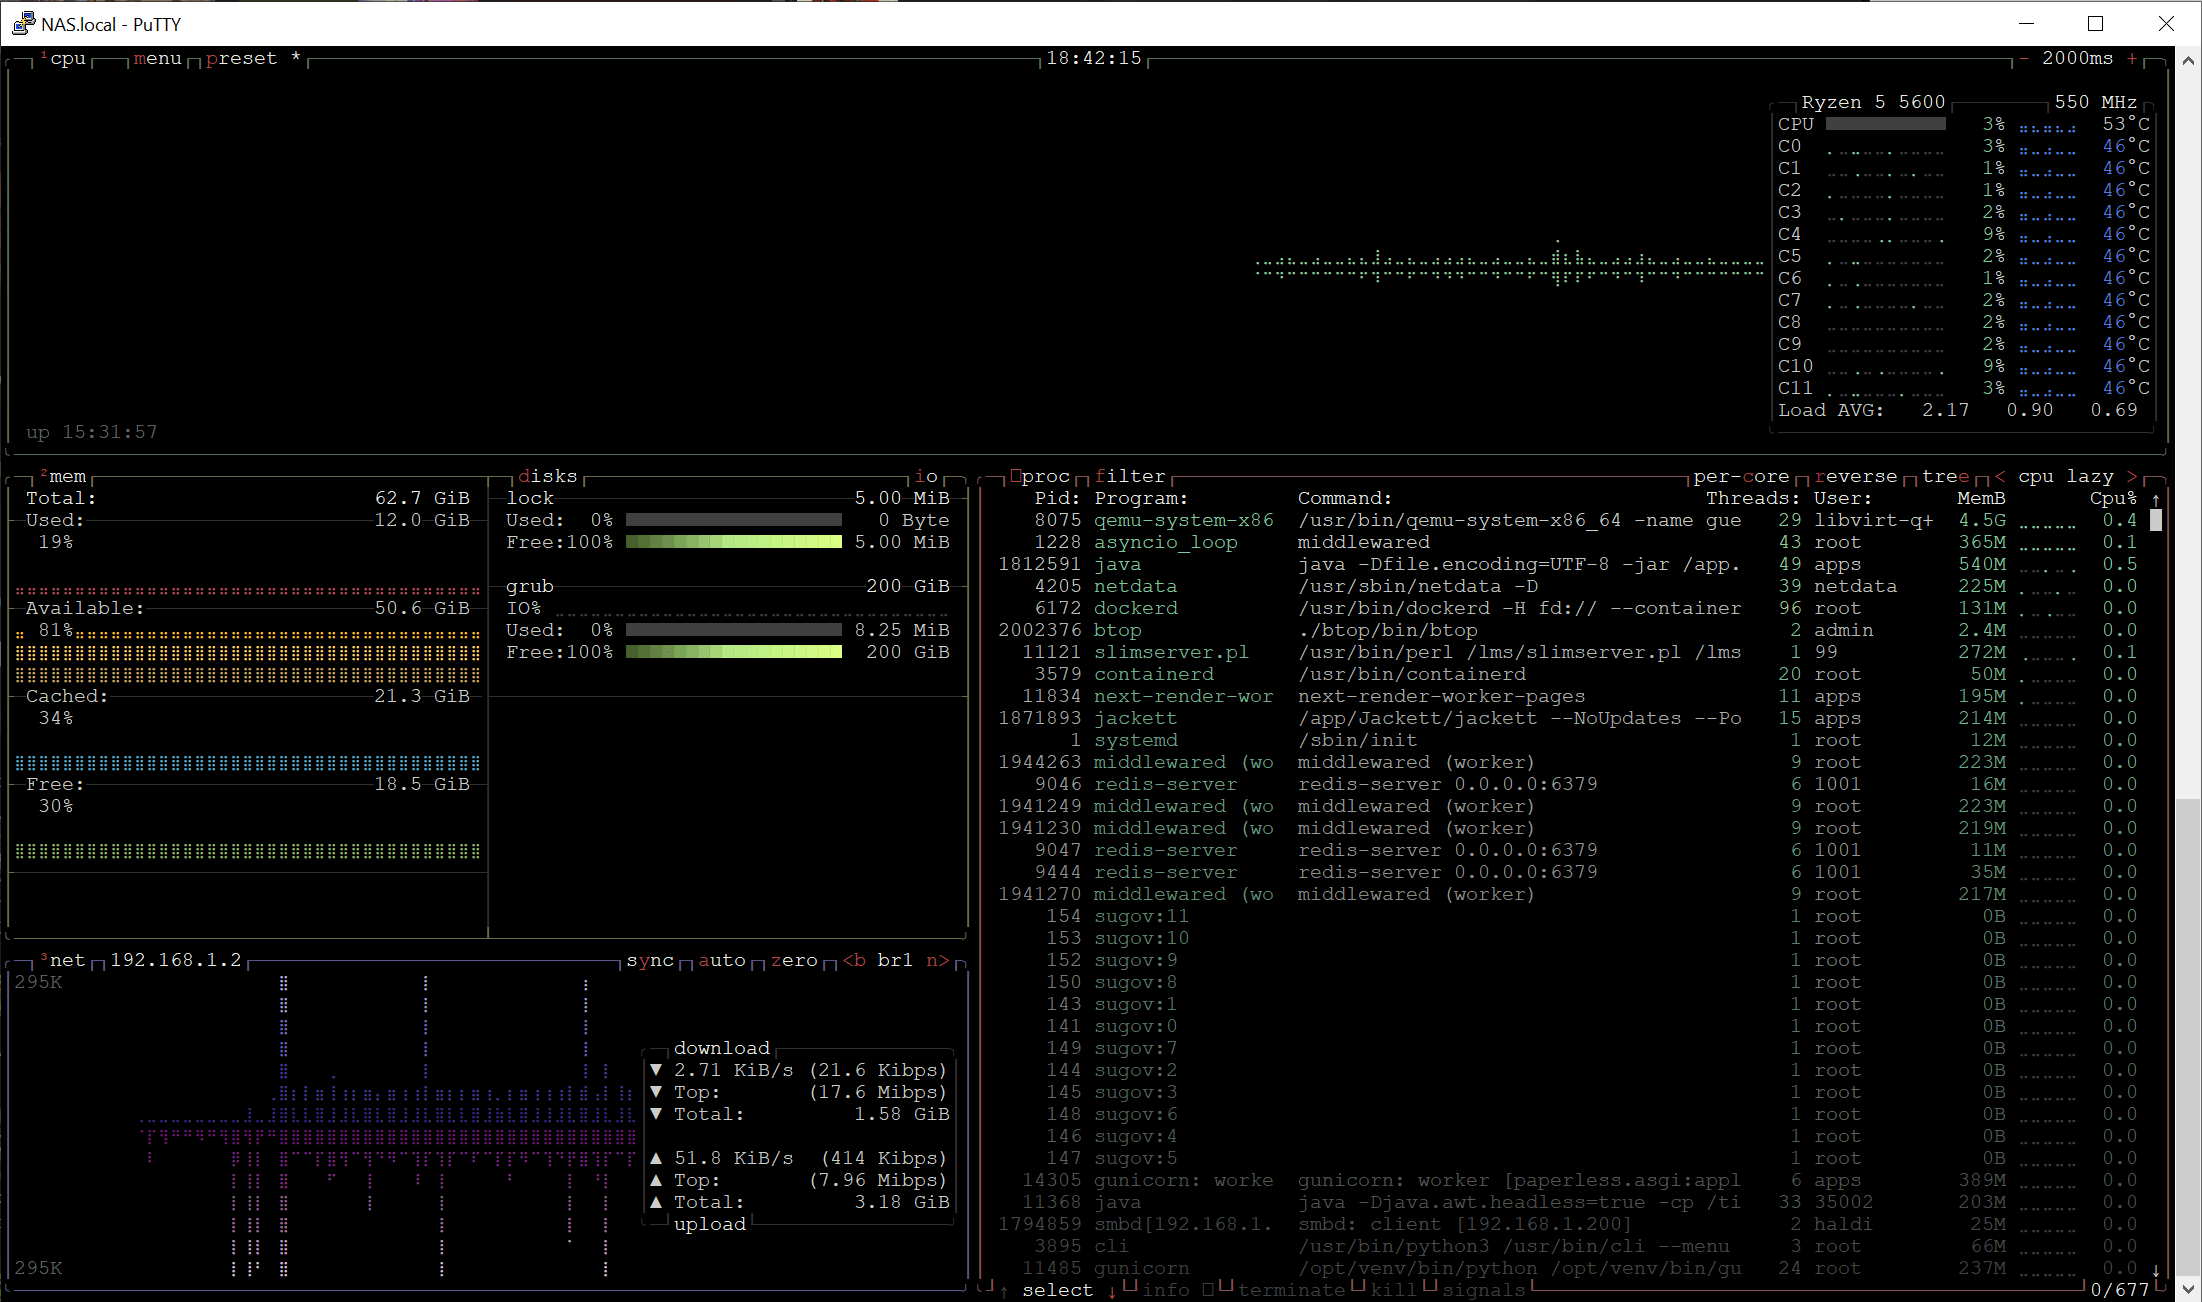Toggle reverse sorting of processes
2202x1302 pixels.
(1855, 476)
